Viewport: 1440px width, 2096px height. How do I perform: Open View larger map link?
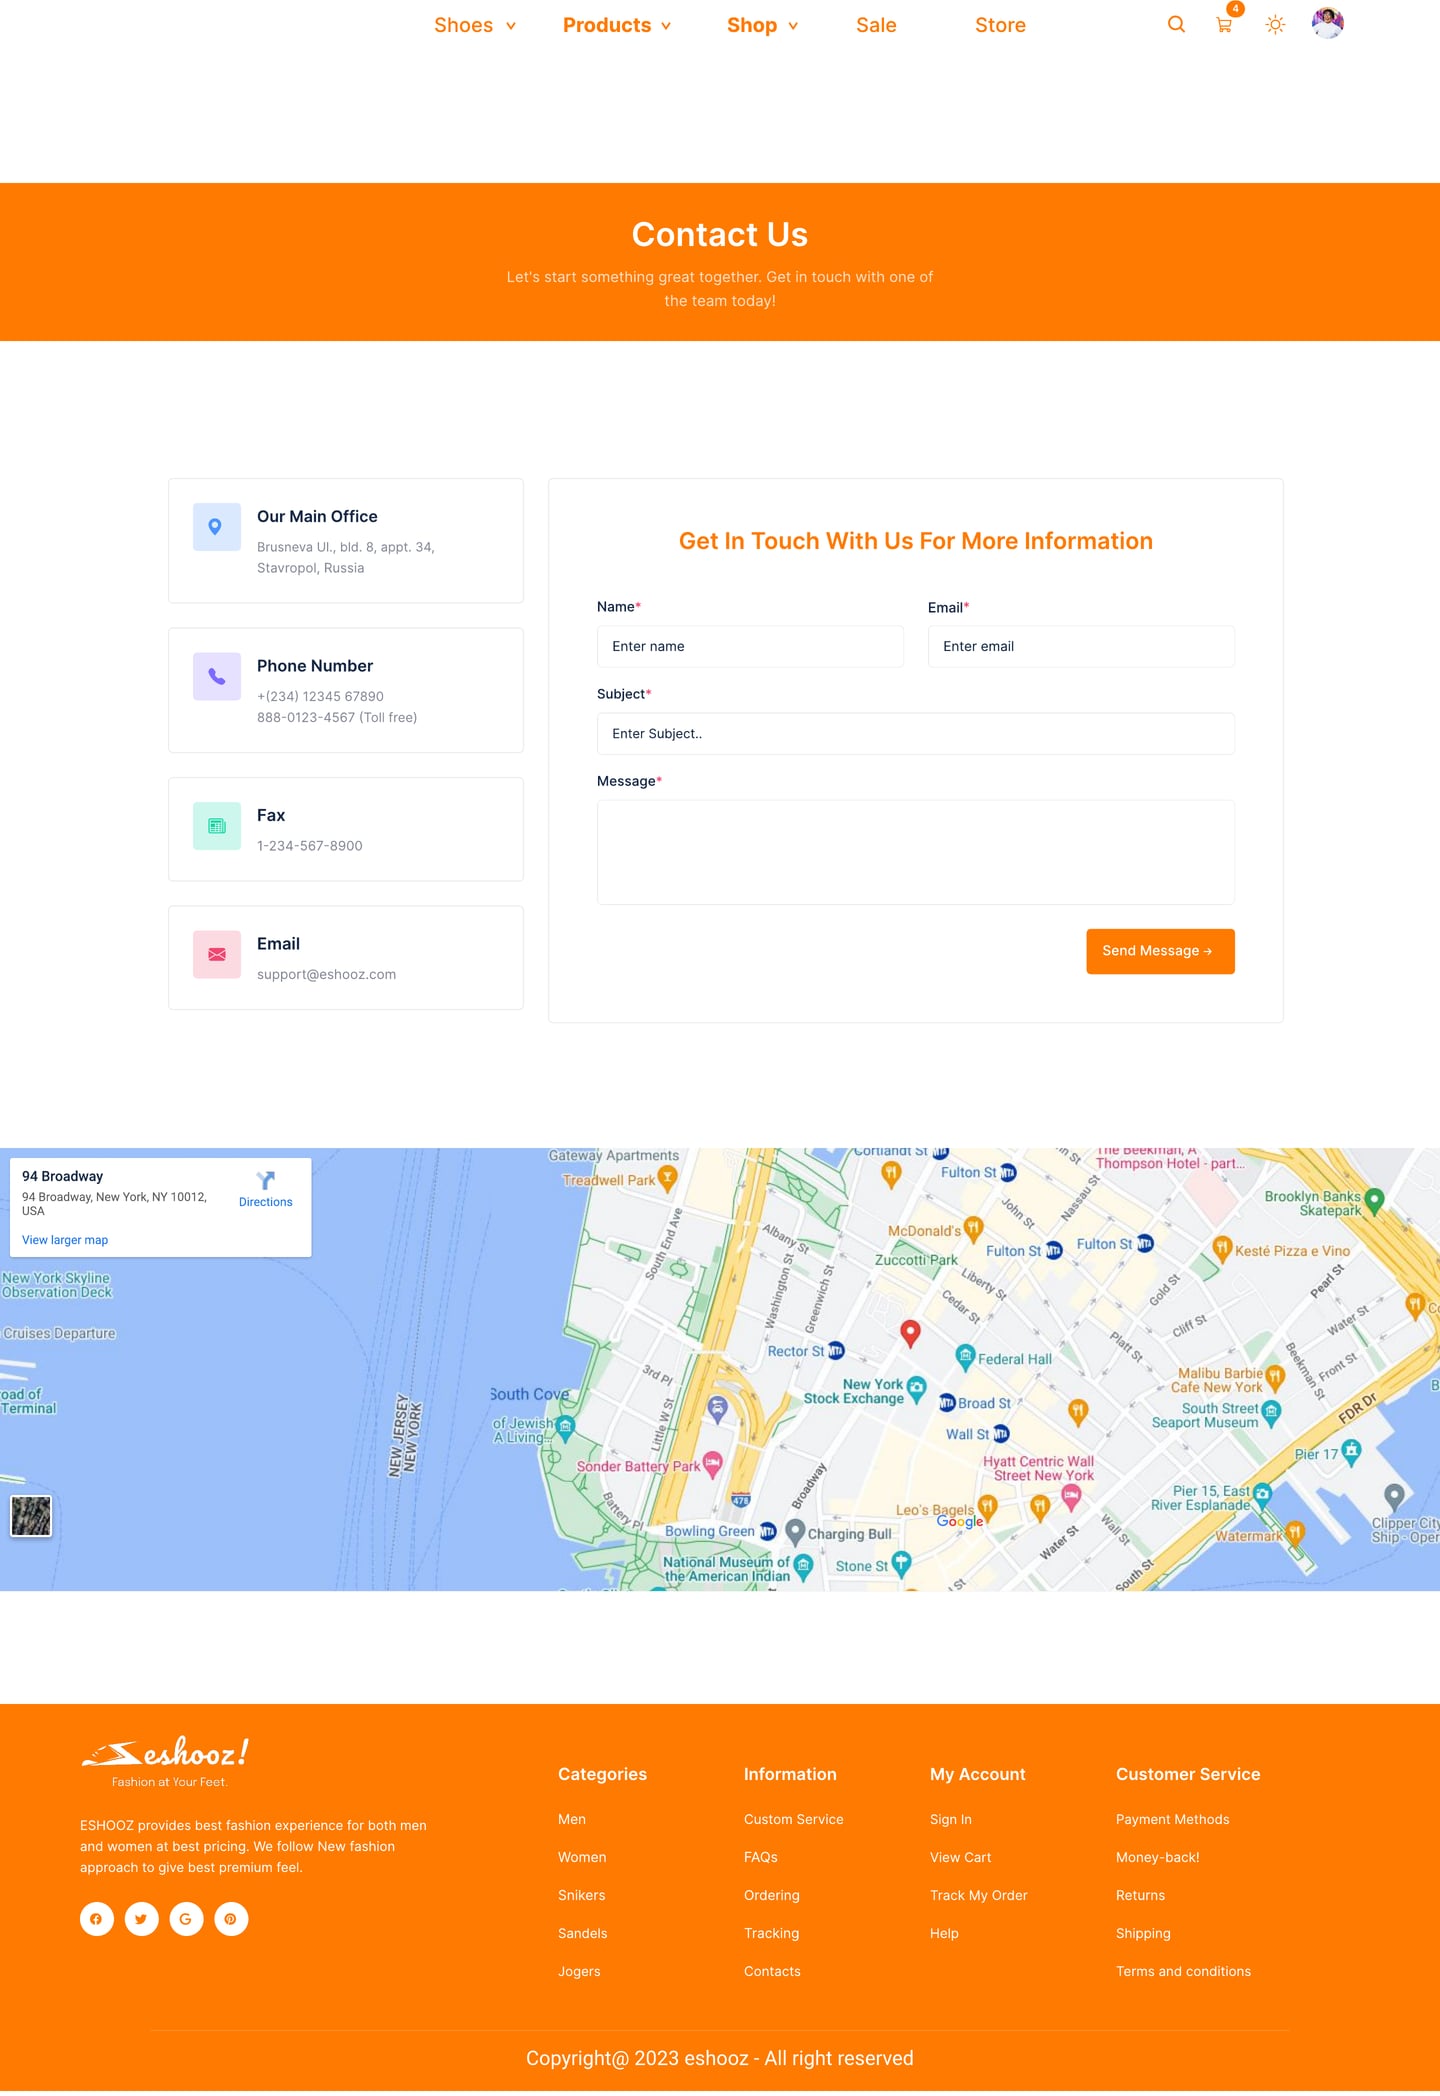click(65, 1240)
